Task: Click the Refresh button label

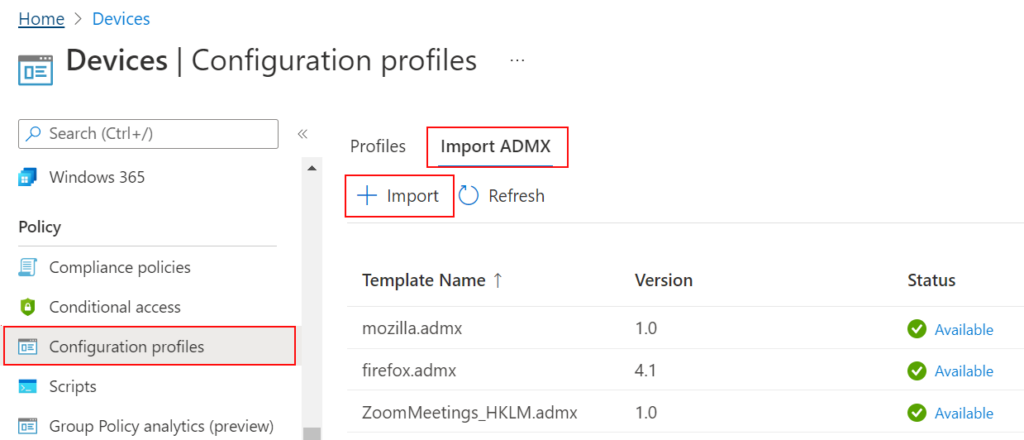Action: pos(516,196)
